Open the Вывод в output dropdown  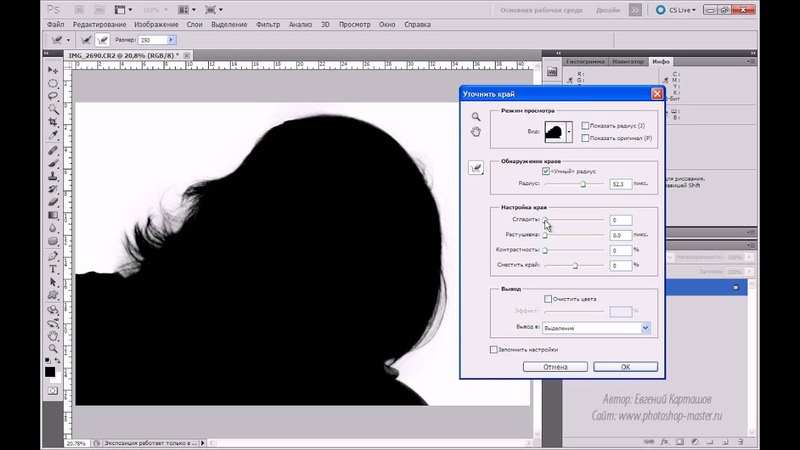point(645,327)
